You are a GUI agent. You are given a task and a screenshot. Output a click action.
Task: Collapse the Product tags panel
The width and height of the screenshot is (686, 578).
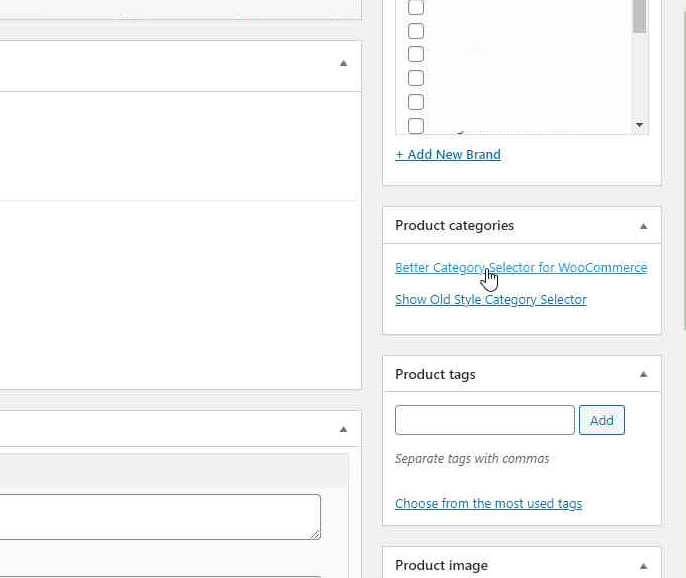[x=643, y=374]
